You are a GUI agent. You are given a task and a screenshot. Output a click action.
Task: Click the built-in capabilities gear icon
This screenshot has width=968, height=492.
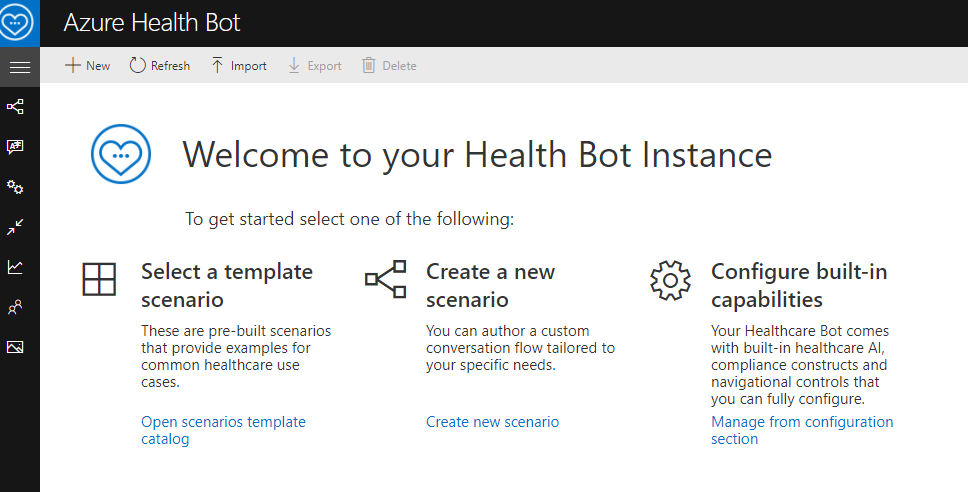[670, 280]
